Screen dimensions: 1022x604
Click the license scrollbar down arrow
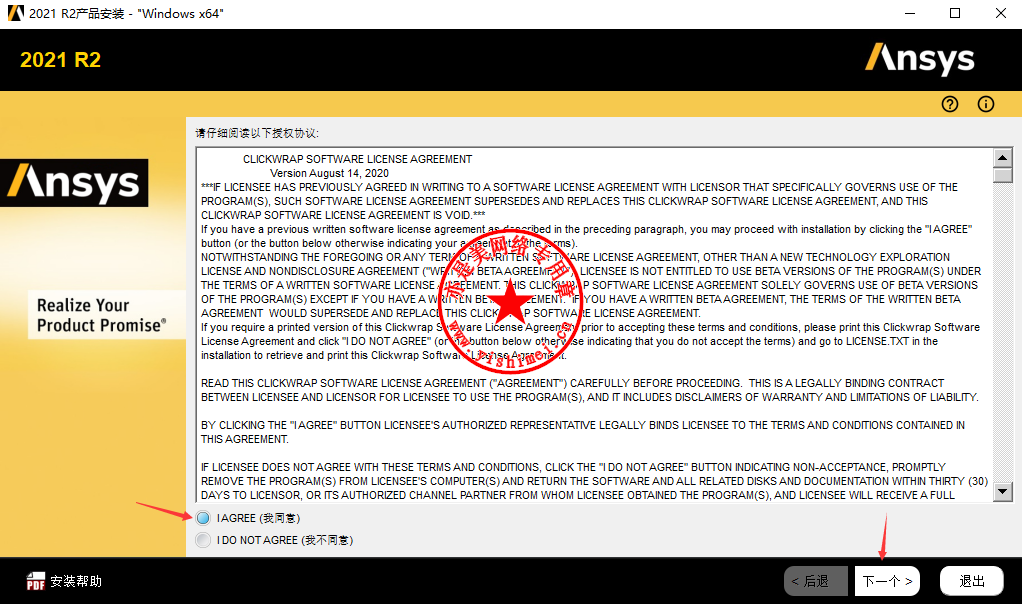[1002, 492]
